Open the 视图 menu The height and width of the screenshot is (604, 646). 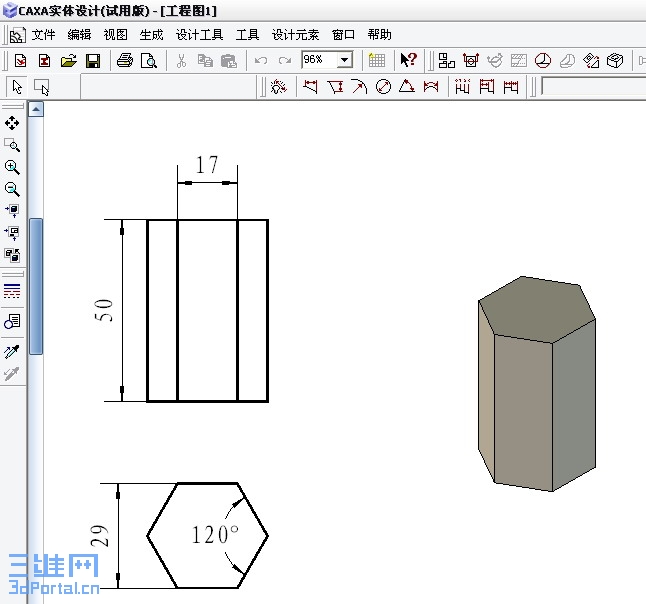(x=115, y=35)
